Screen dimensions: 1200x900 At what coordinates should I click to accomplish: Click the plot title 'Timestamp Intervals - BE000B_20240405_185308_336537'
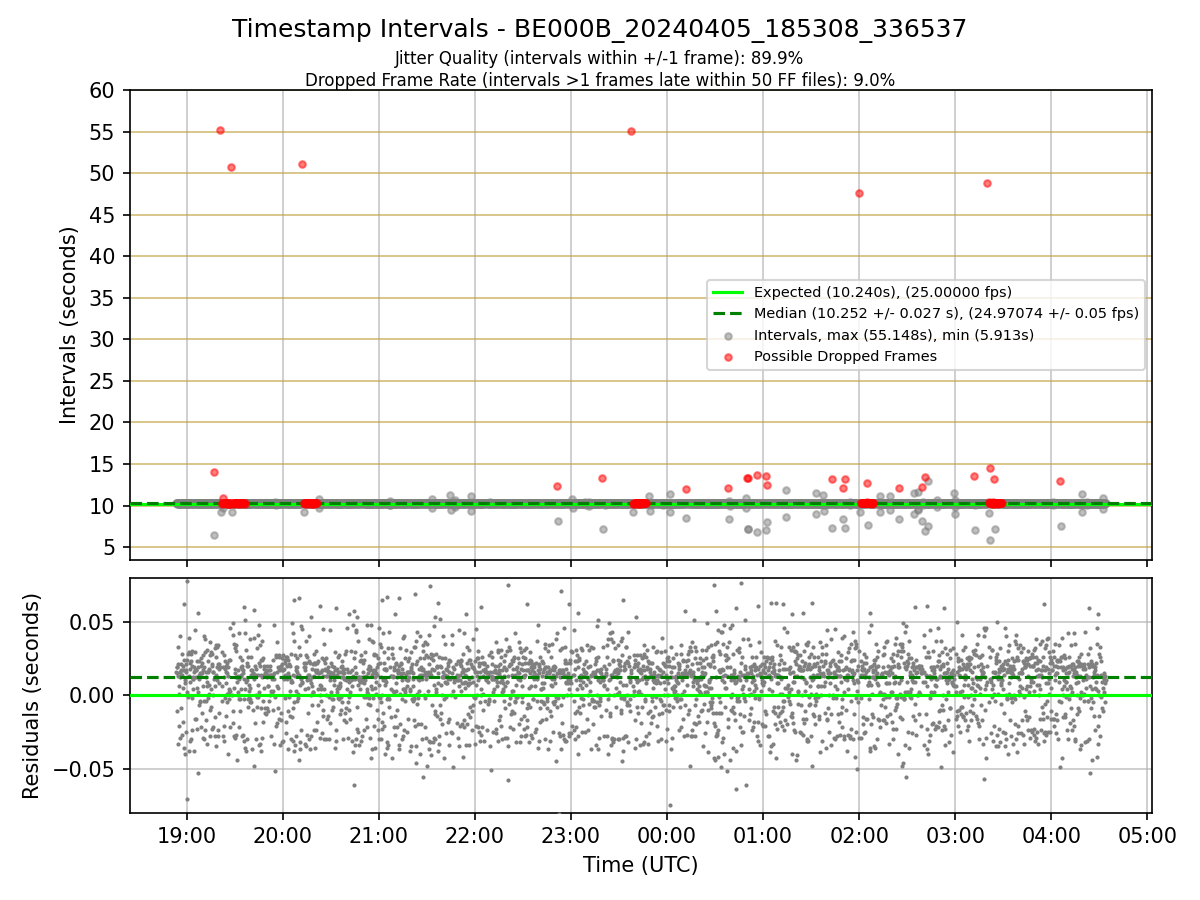(x=599, y=29)
